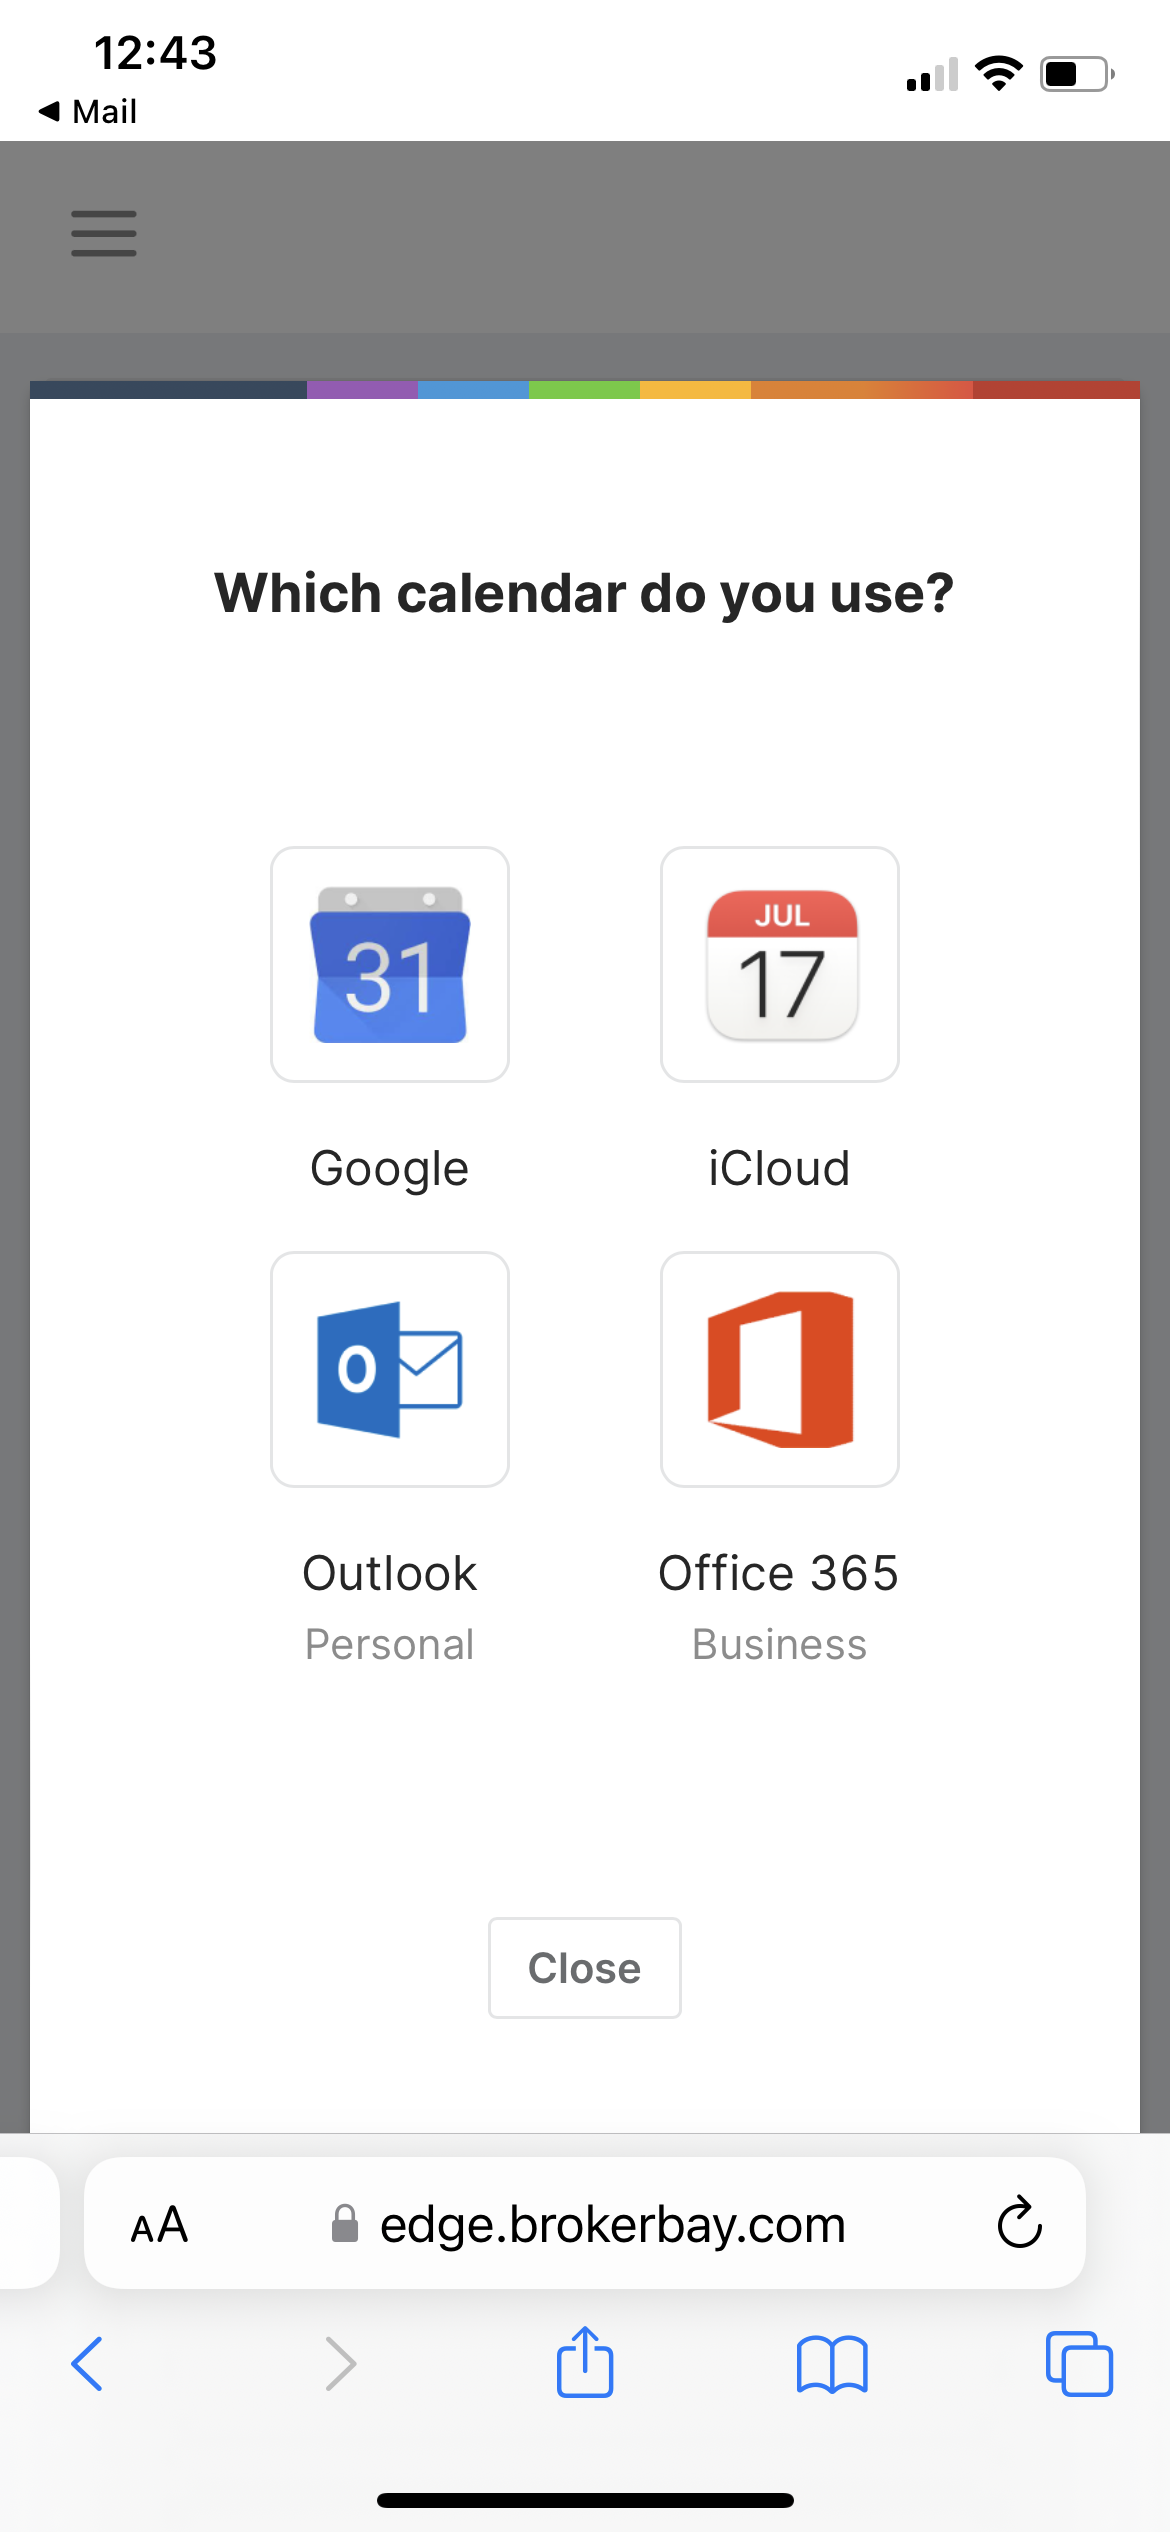The image size is (1170, 2532).
Task: Tap the Outlook label text
Action: (x=390, y=1573)
